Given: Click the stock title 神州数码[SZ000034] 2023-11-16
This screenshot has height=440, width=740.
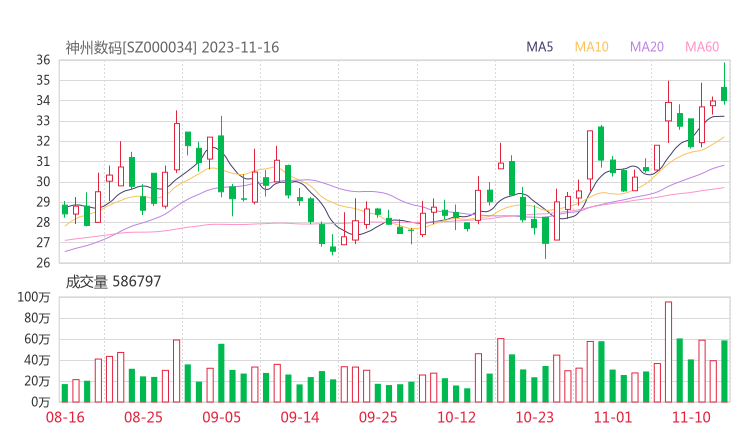Looking at the screenshot, I should [x=172, y=47].
